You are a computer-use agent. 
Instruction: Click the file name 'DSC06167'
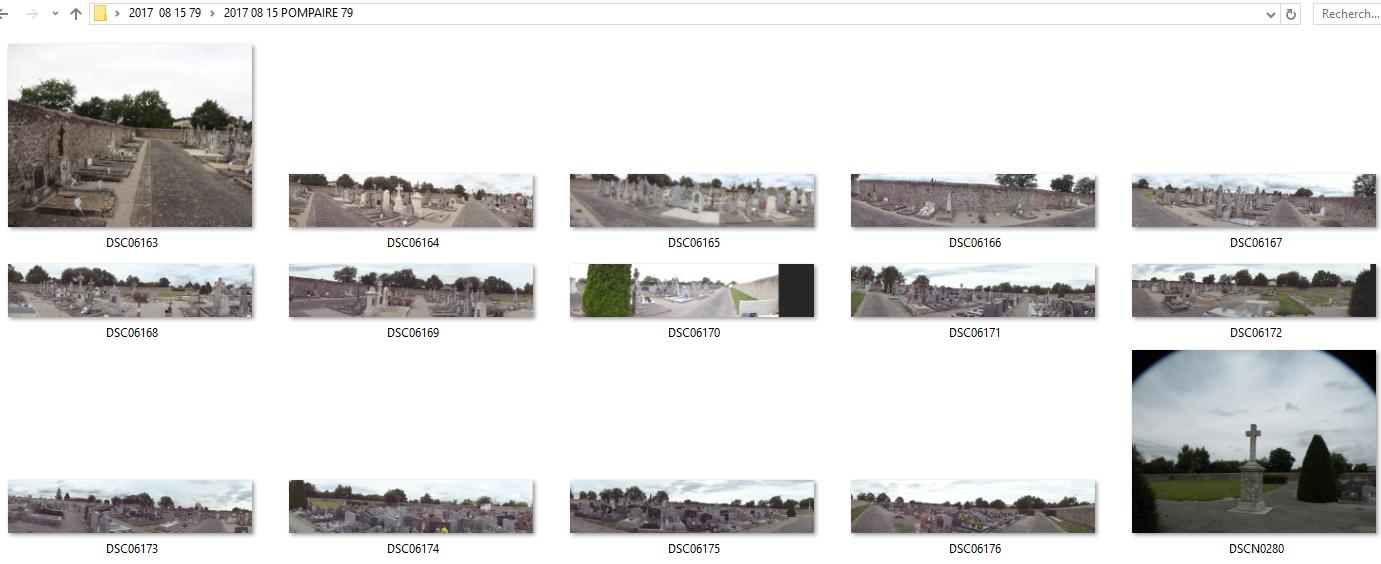1256,243
